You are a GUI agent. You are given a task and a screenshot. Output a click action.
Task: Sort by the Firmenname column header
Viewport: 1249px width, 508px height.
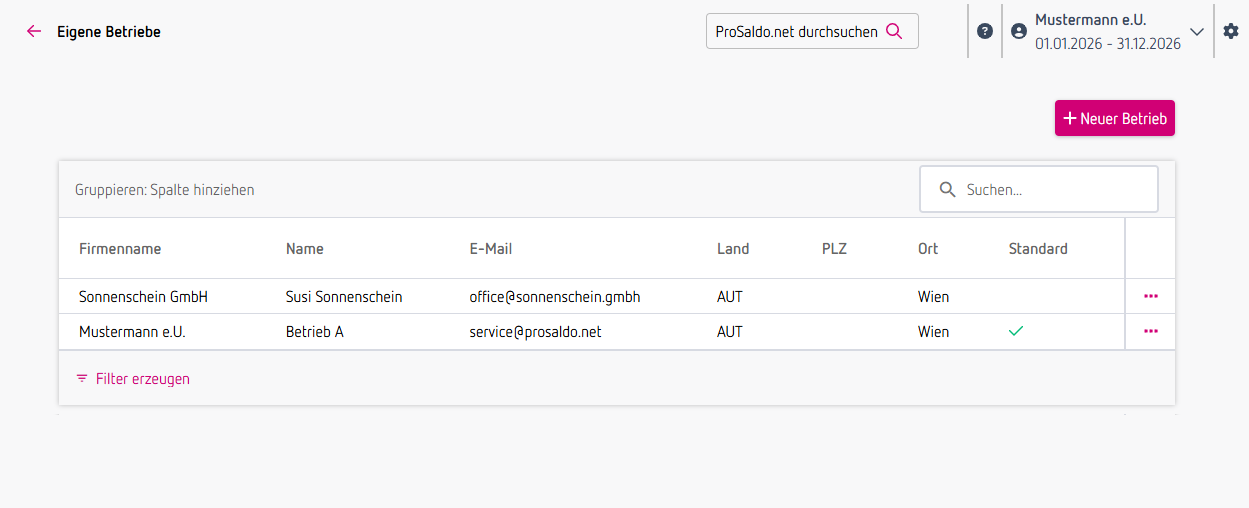(x=120, y=249)
